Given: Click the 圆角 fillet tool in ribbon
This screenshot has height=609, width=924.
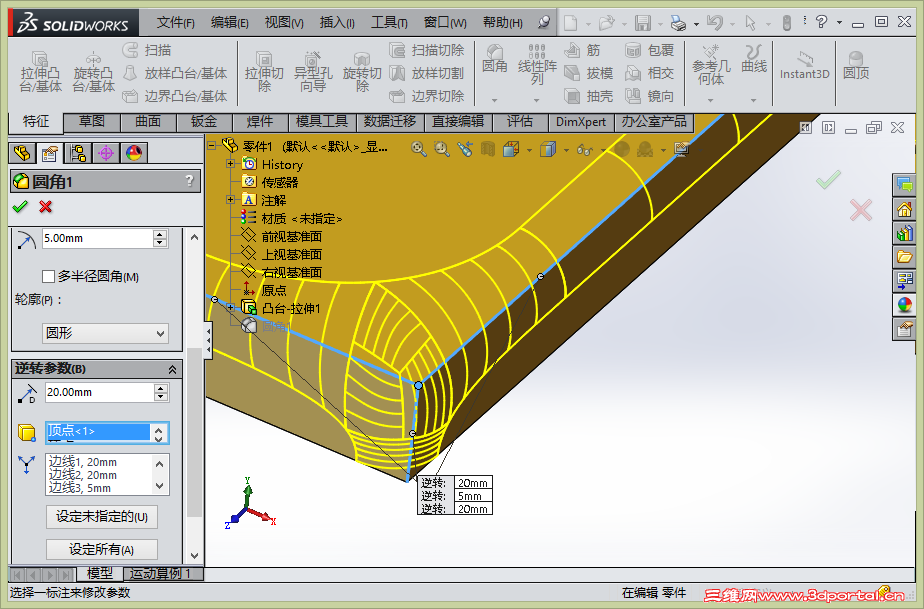Looking at the screenshot, I should (494, 59).
